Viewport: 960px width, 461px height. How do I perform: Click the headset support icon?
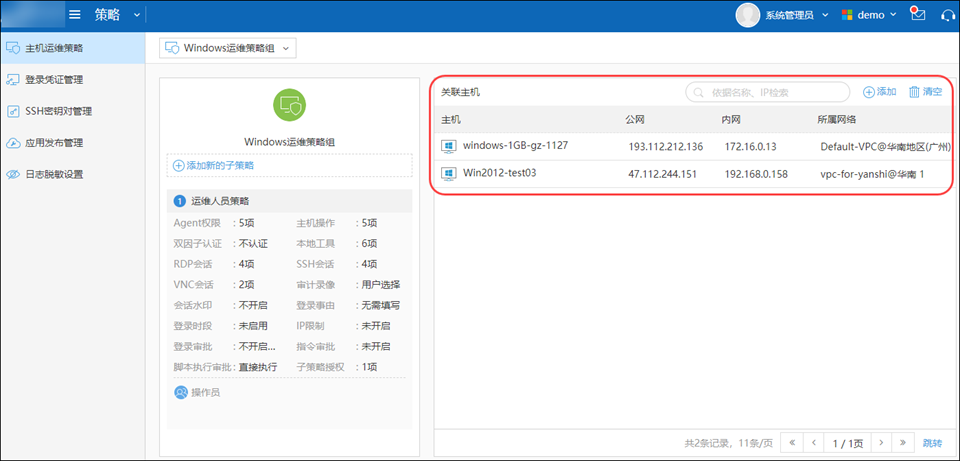948,15
